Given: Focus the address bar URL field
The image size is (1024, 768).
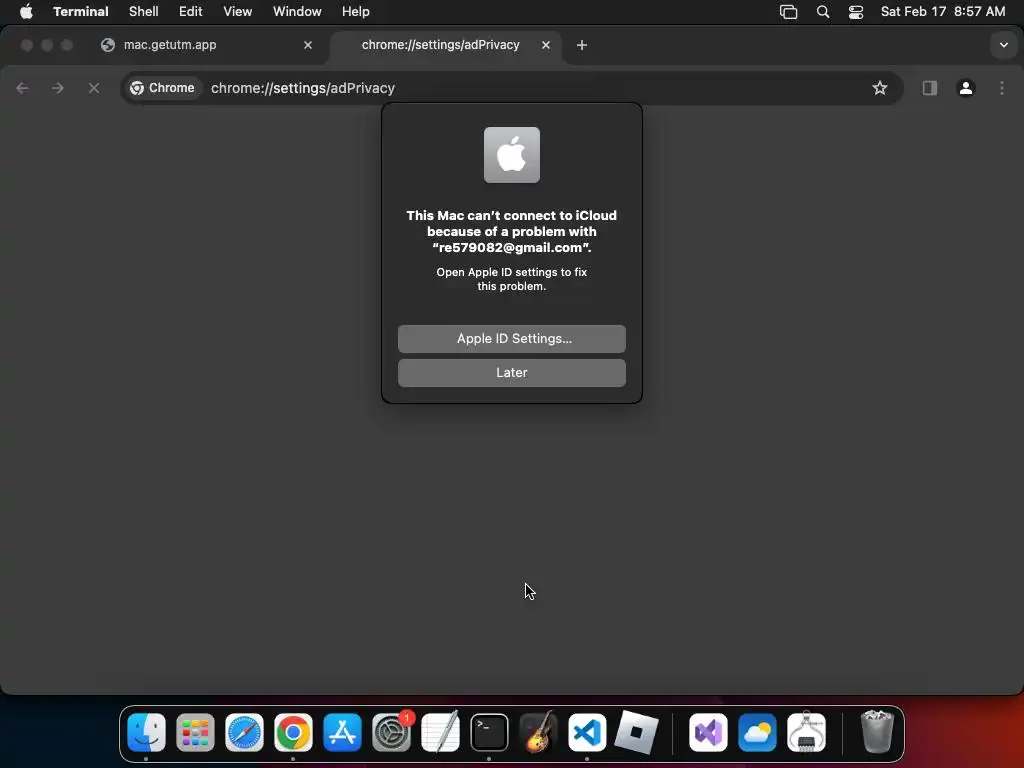Looking at the screenshot, I should (x=513, y=88).
